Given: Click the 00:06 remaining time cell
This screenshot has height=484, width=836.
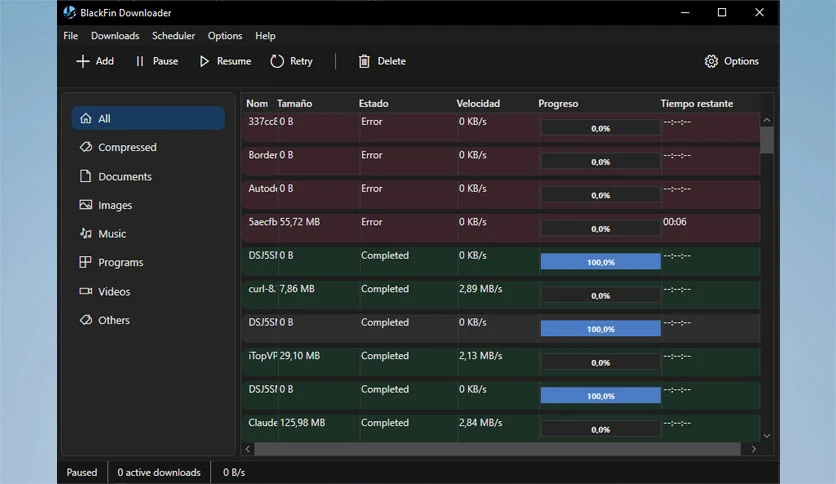Looking at the screenshot, I should click(x=674, y=222).
